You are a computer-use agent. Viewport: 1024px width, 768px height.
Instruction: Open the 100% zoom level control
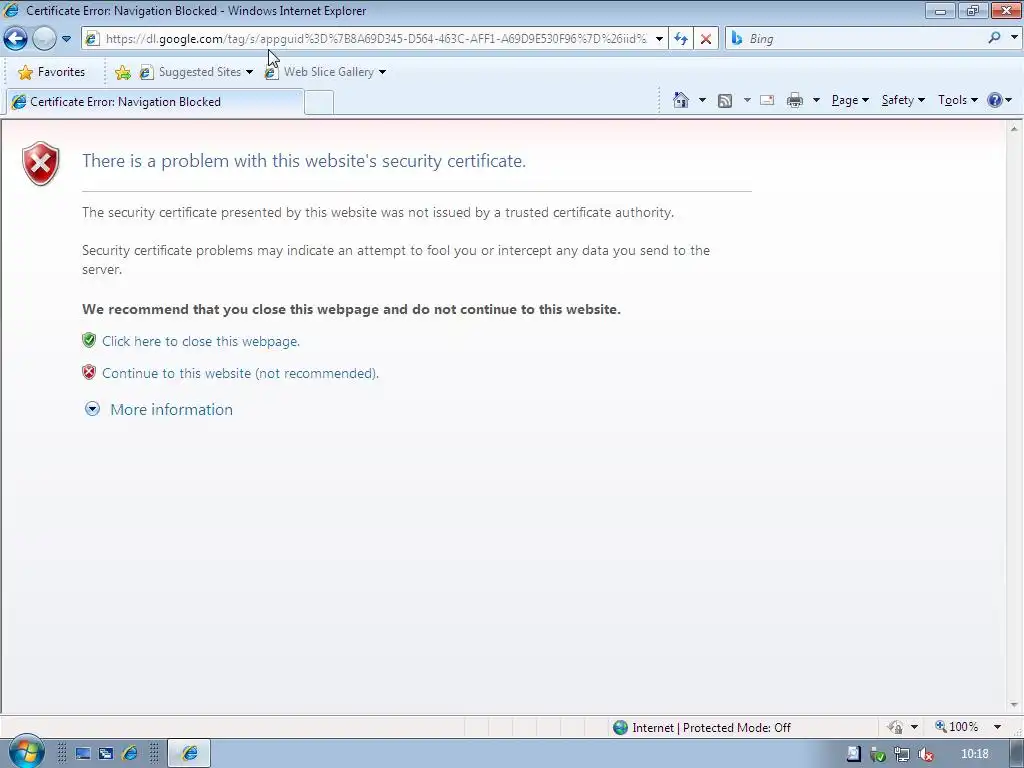click(x=957, y=727)
